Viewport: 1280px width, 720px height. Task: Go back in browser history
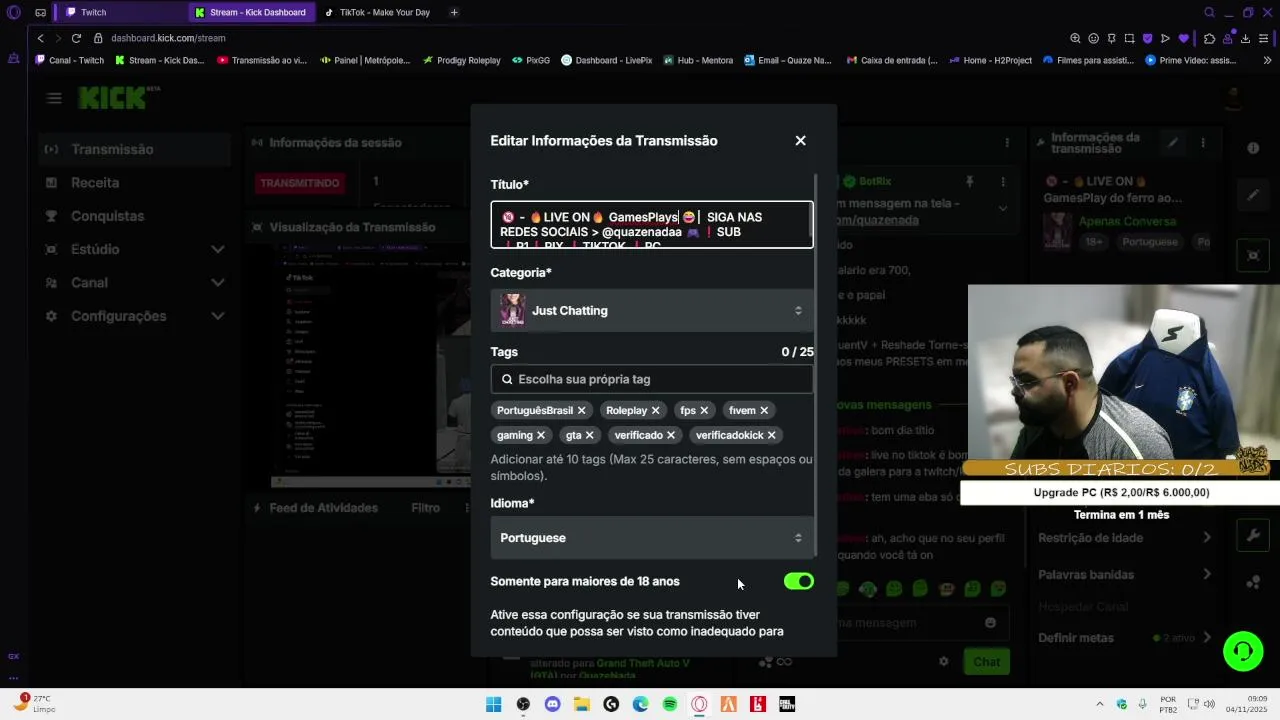(x=40, y=38)
